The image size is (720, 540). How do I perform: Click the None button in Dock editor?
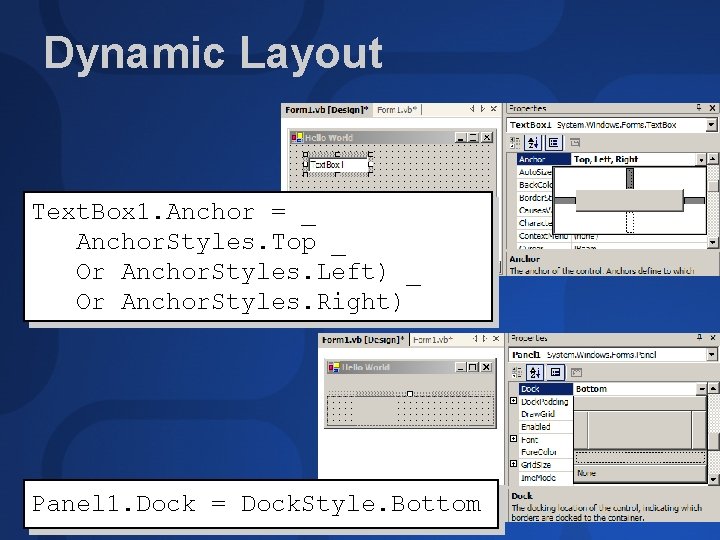tap(640, 473)
